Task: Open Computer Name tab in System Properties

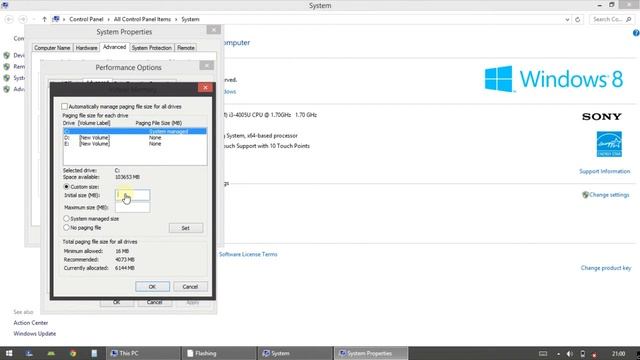Action: 52,48
